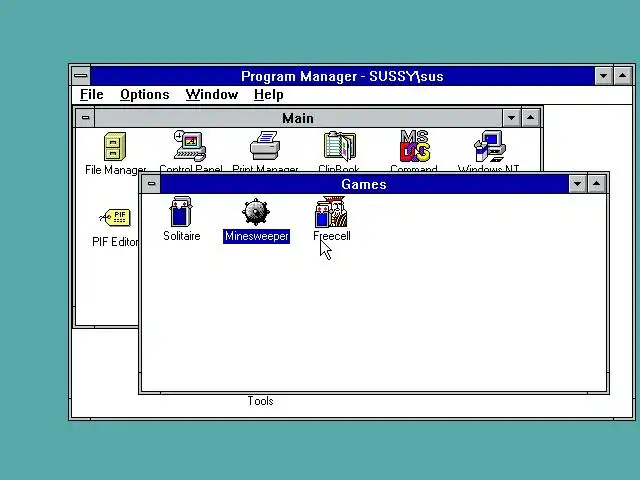The height and width of the screenshot is (480, 640).
Task: Select the Print Manager printer icon
Action: coord(265,146)
